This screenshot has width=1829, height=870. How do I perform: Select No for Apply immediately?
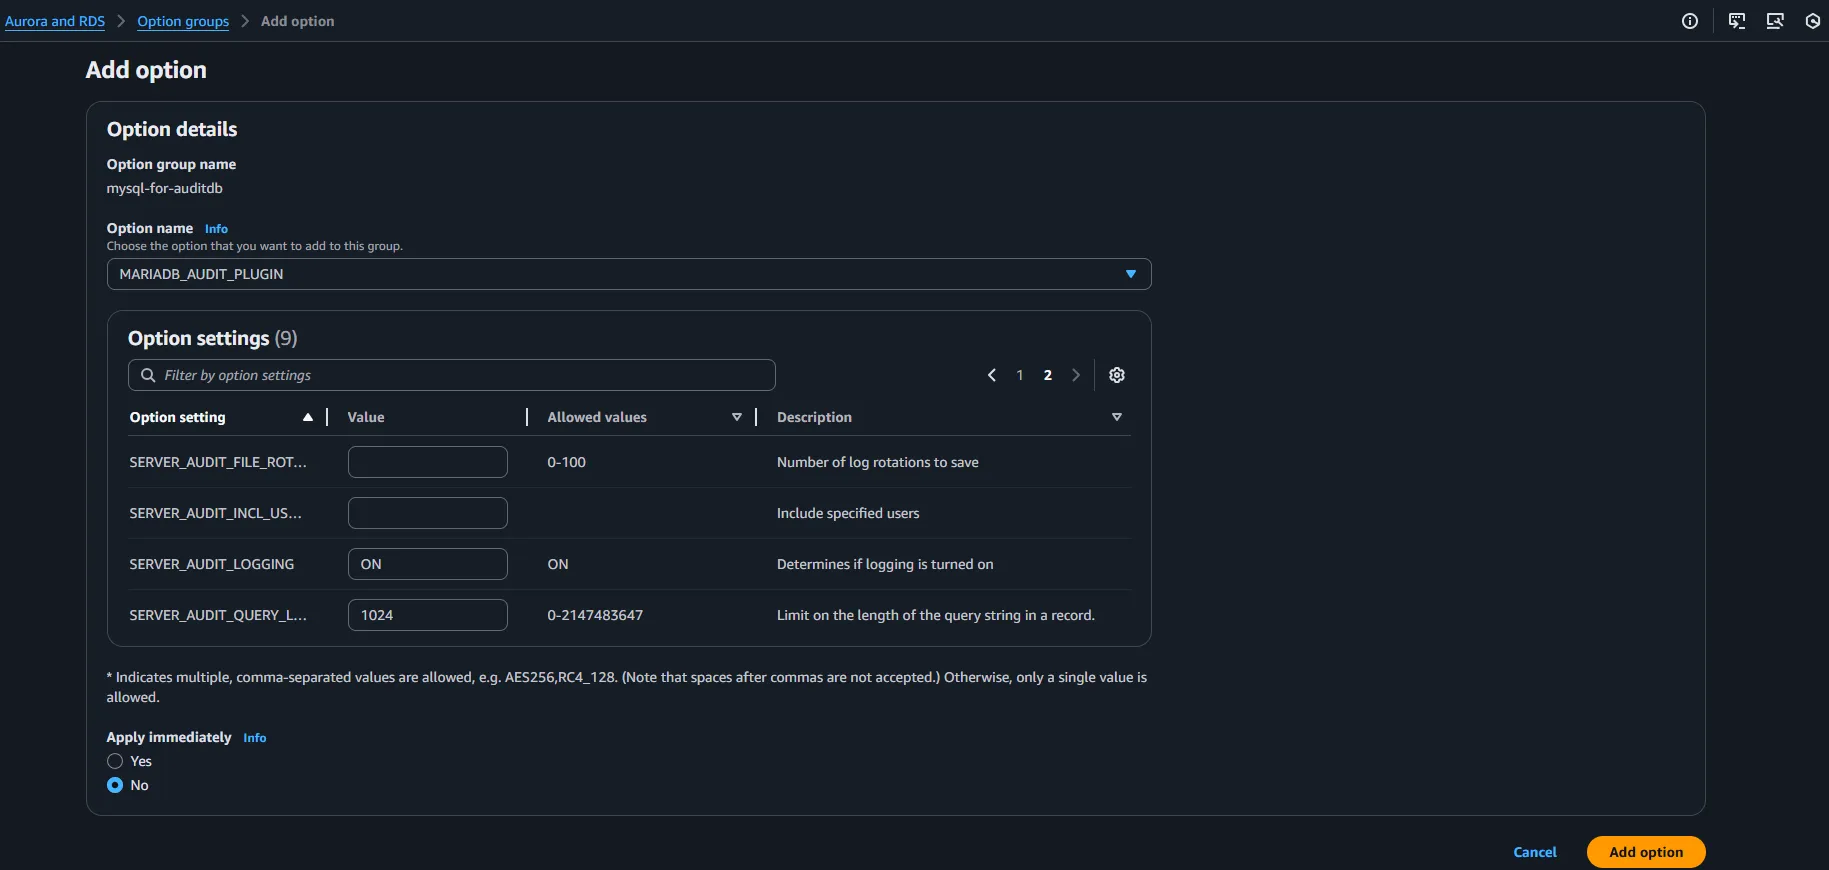click(x=115, y=785)
